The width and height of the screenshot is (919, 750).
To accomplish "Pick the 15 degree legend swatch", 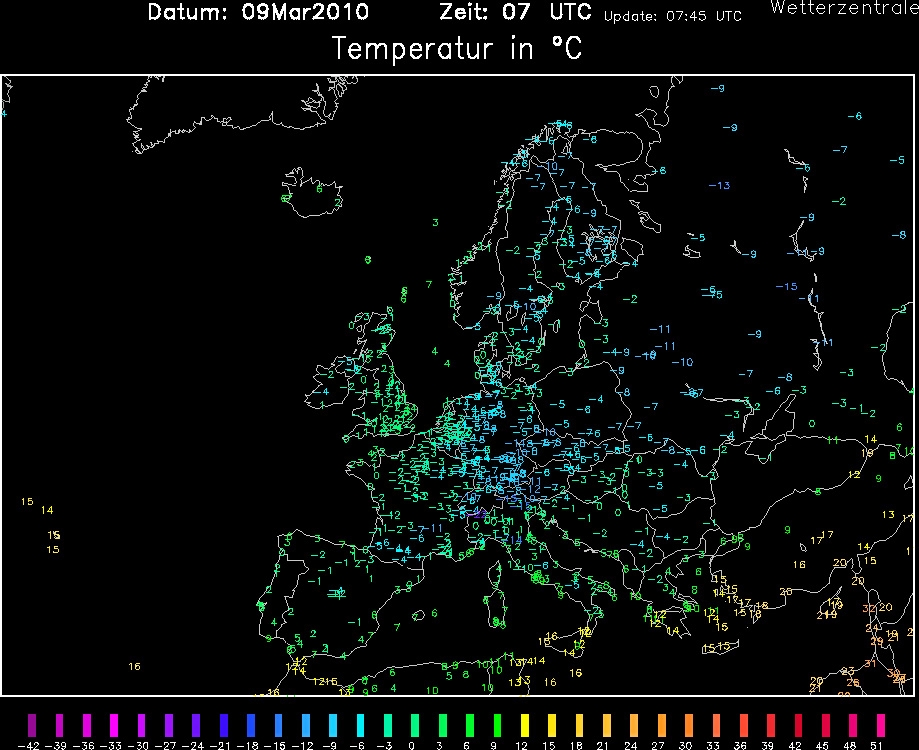I will (x=552, y=725).
